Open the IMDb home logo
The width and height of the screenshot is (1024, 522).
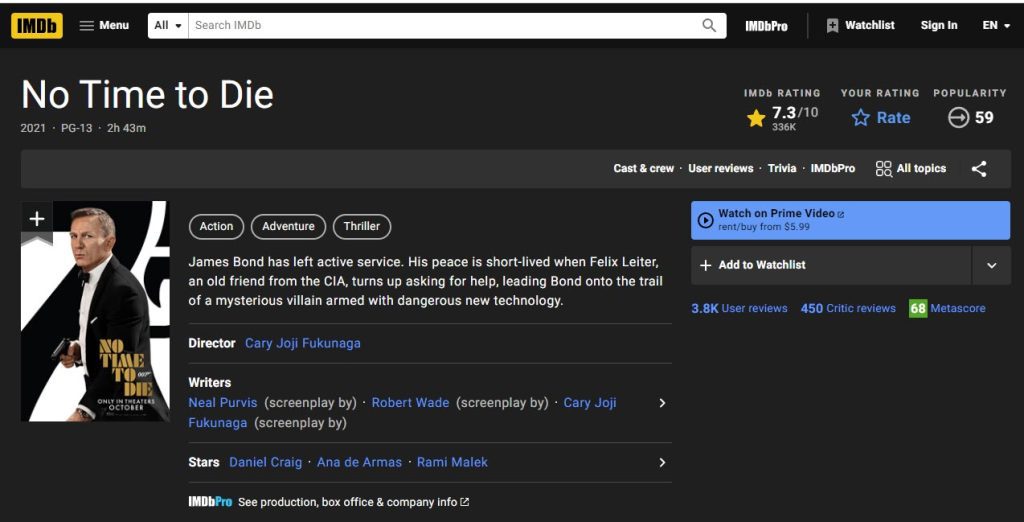click(37, 25)
